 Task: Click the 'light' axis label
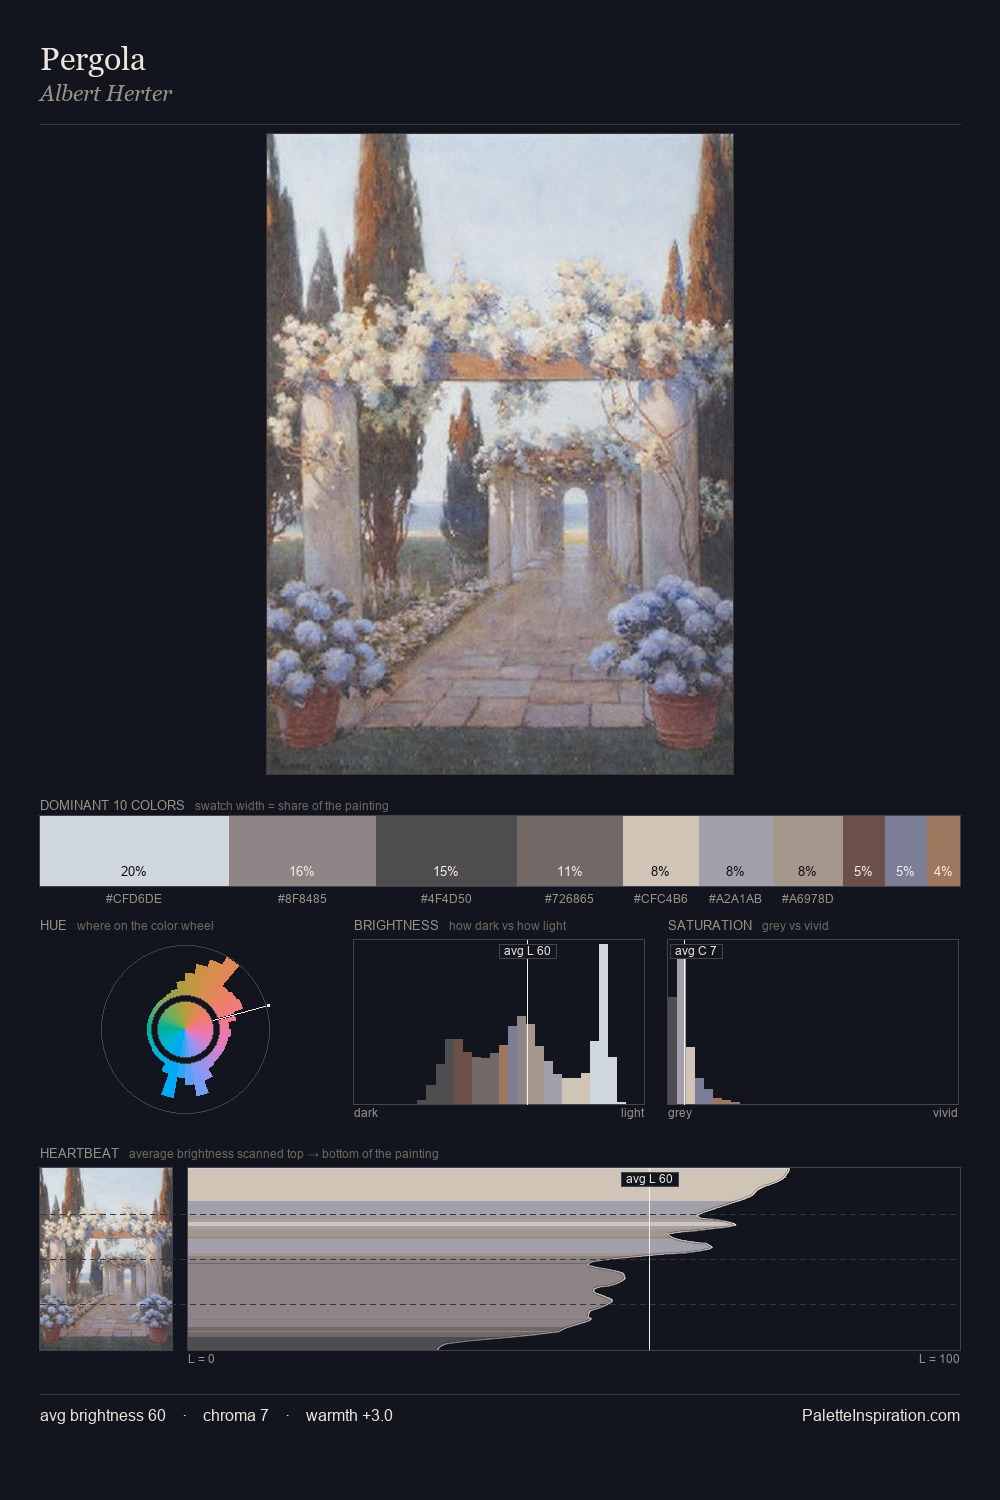click(632, 1113)
